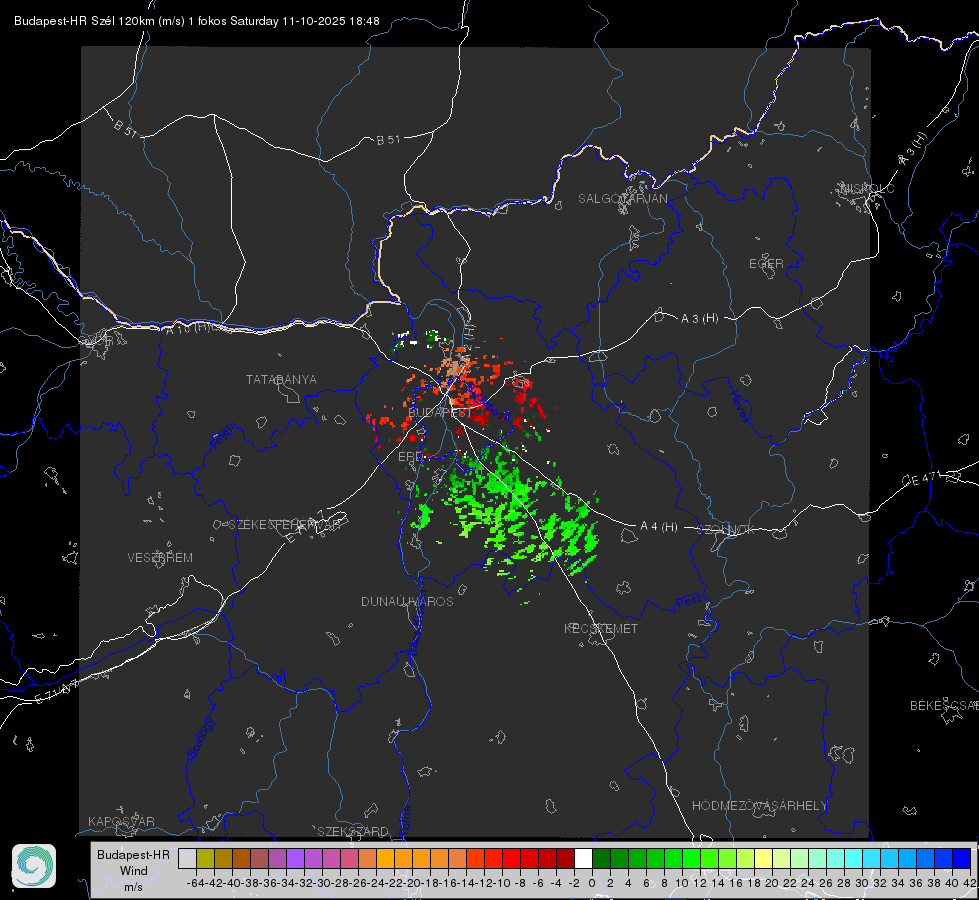Click the TATABÁNYA city label
Viewport: 979px width, 900px height.
(x=281, y=380)
